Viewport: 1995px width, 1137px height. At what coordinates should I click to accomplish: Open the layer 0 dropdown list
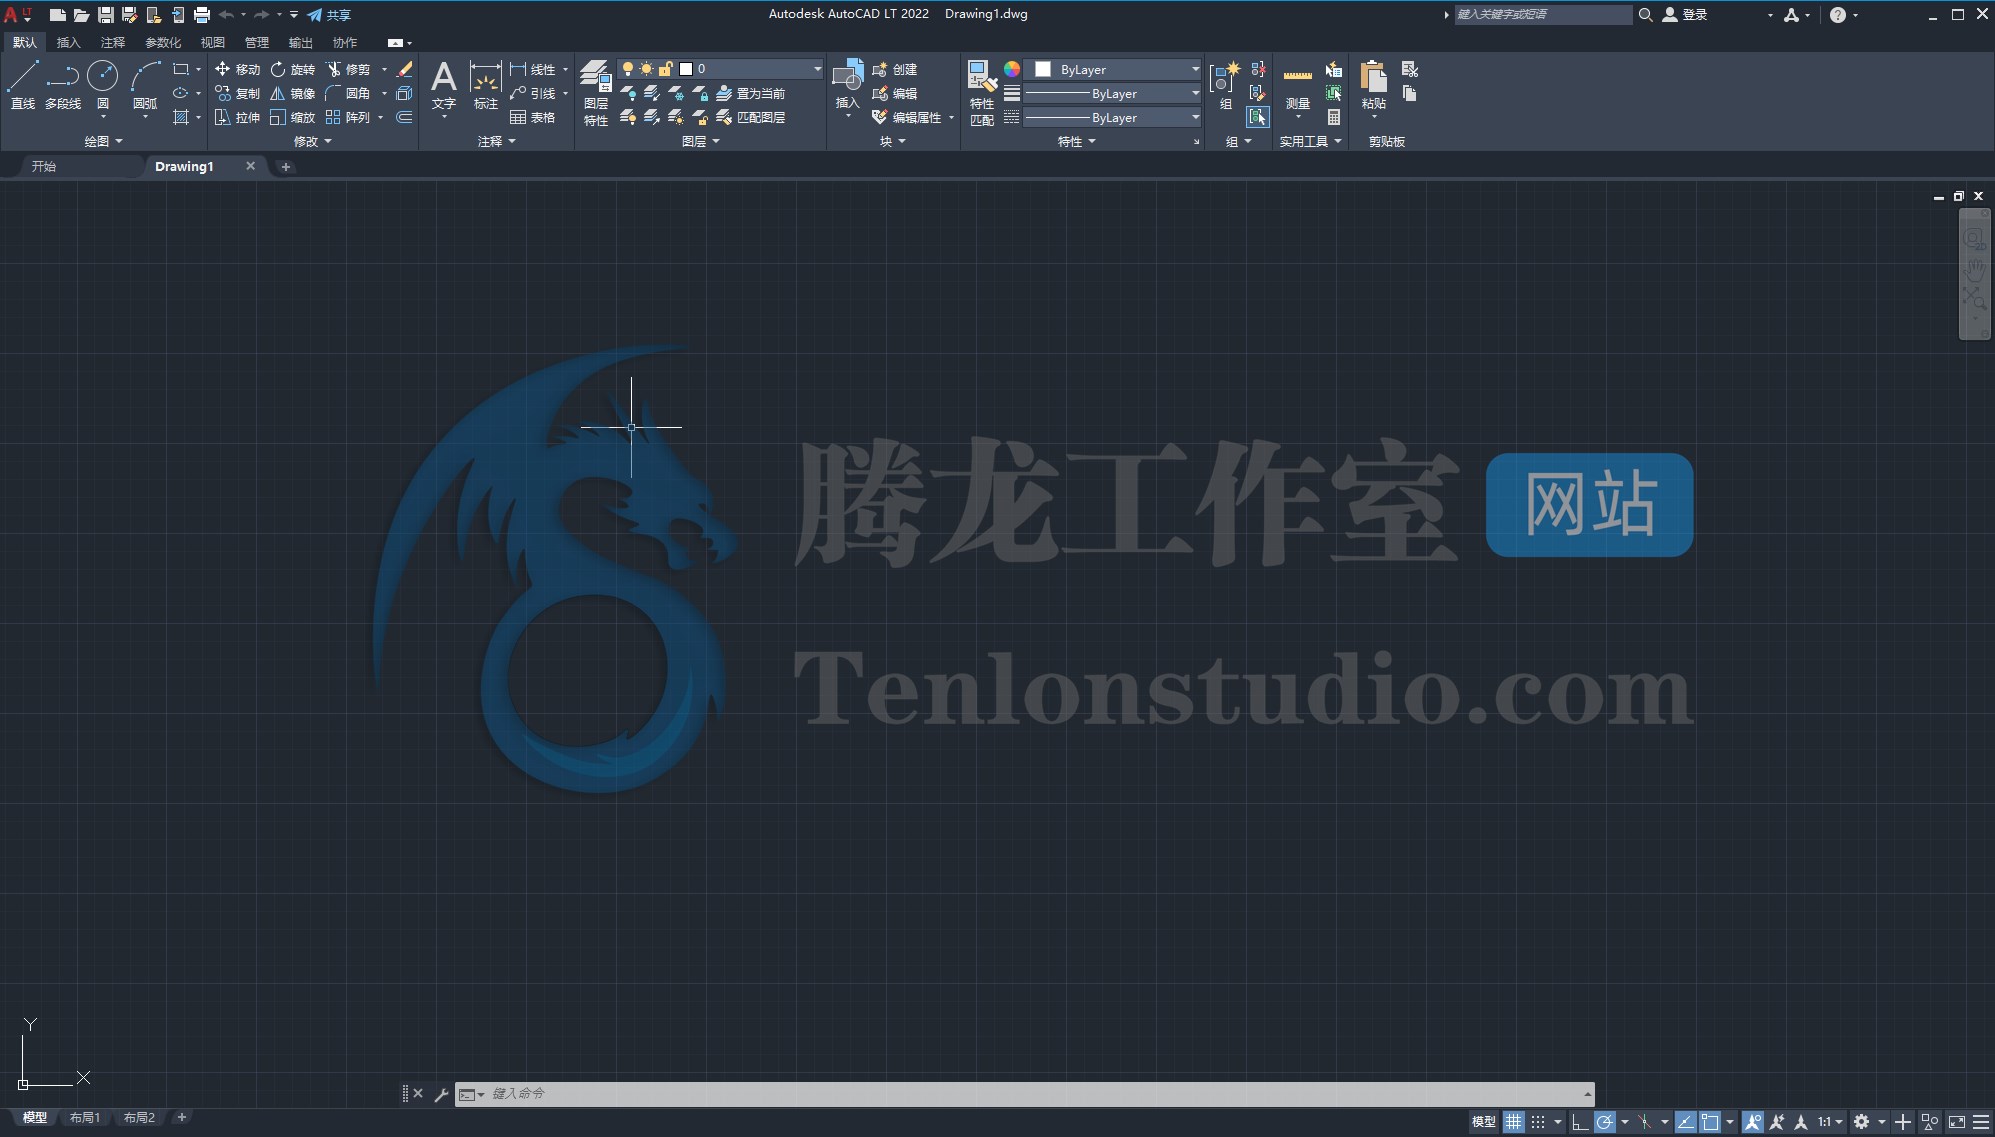coord(817,69)
